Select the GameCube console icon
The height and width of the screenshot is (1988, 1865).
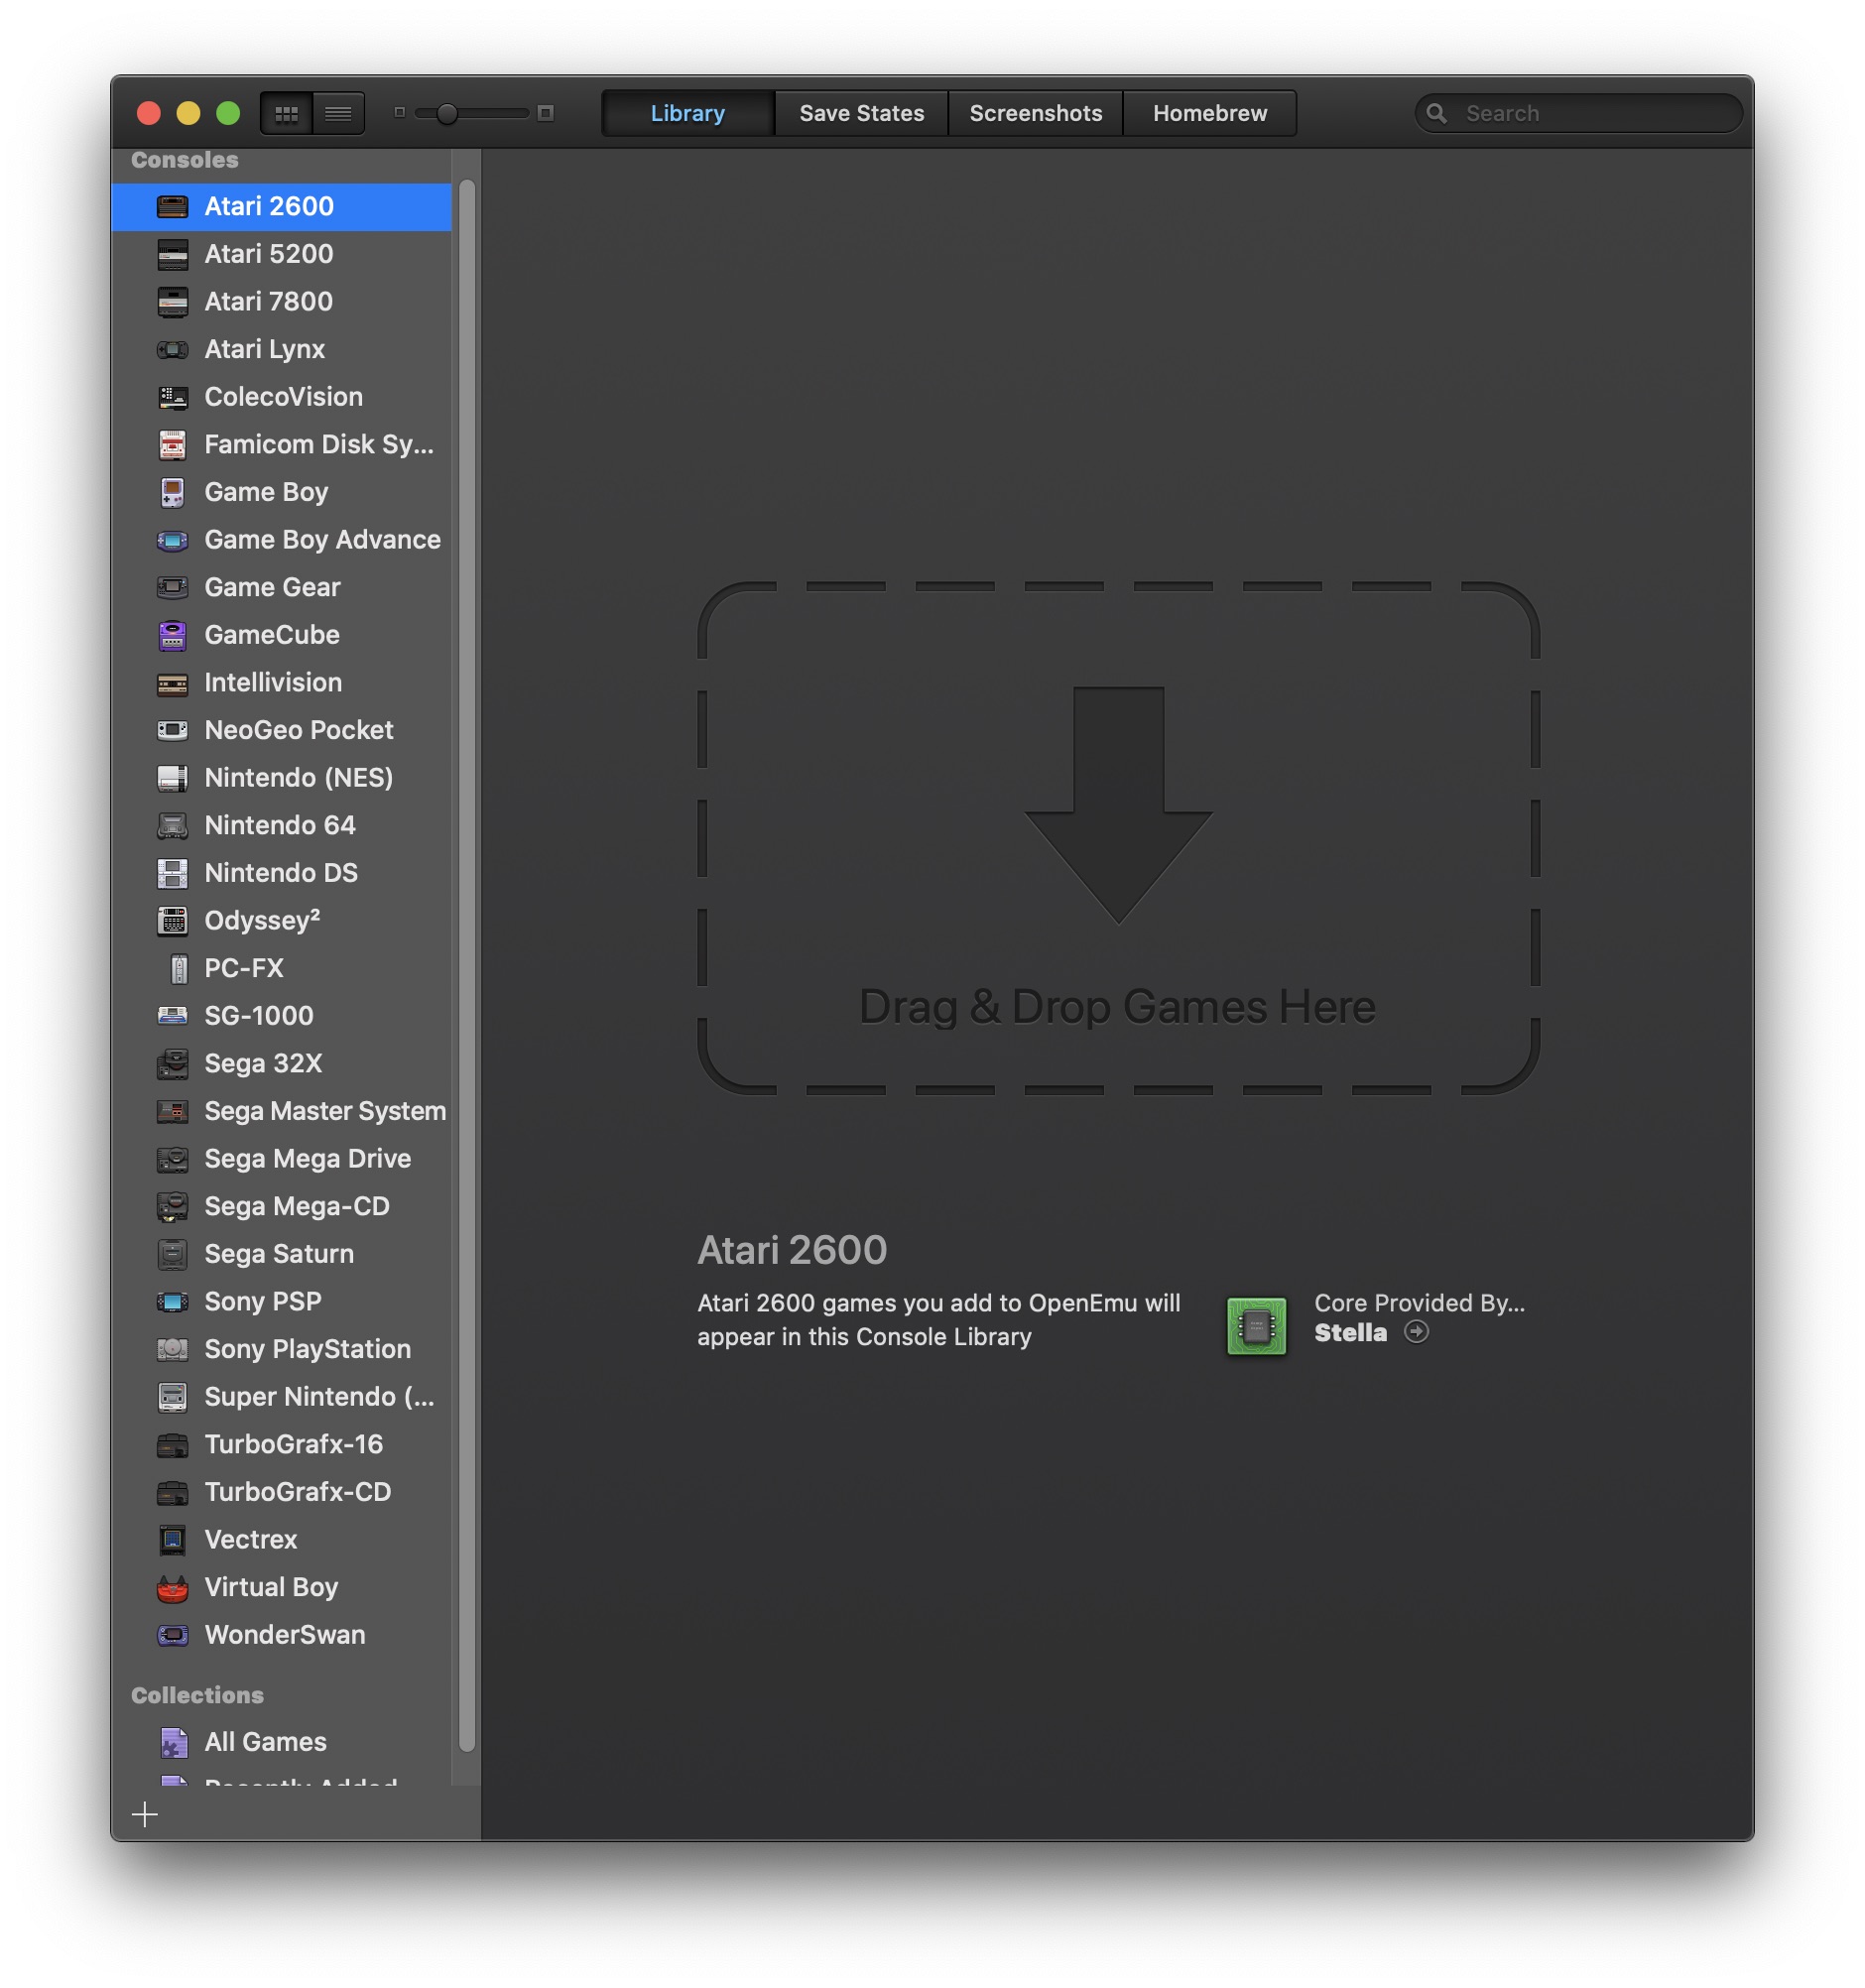[x=172, y=635]
